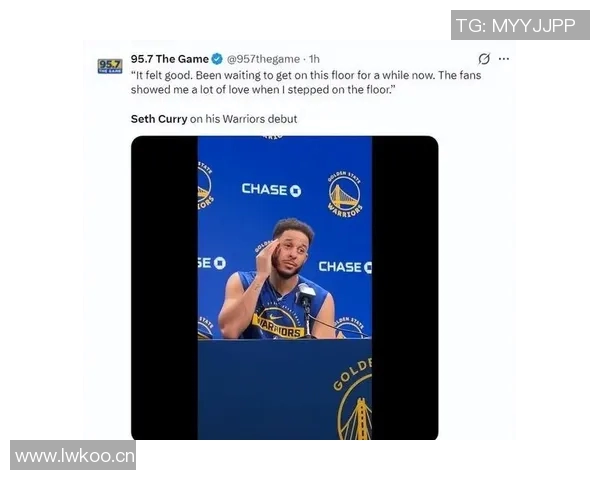The width and height of the screenshot is (600, 480).
Task: Click the 1h post timestamp
Action: [314, 59]
